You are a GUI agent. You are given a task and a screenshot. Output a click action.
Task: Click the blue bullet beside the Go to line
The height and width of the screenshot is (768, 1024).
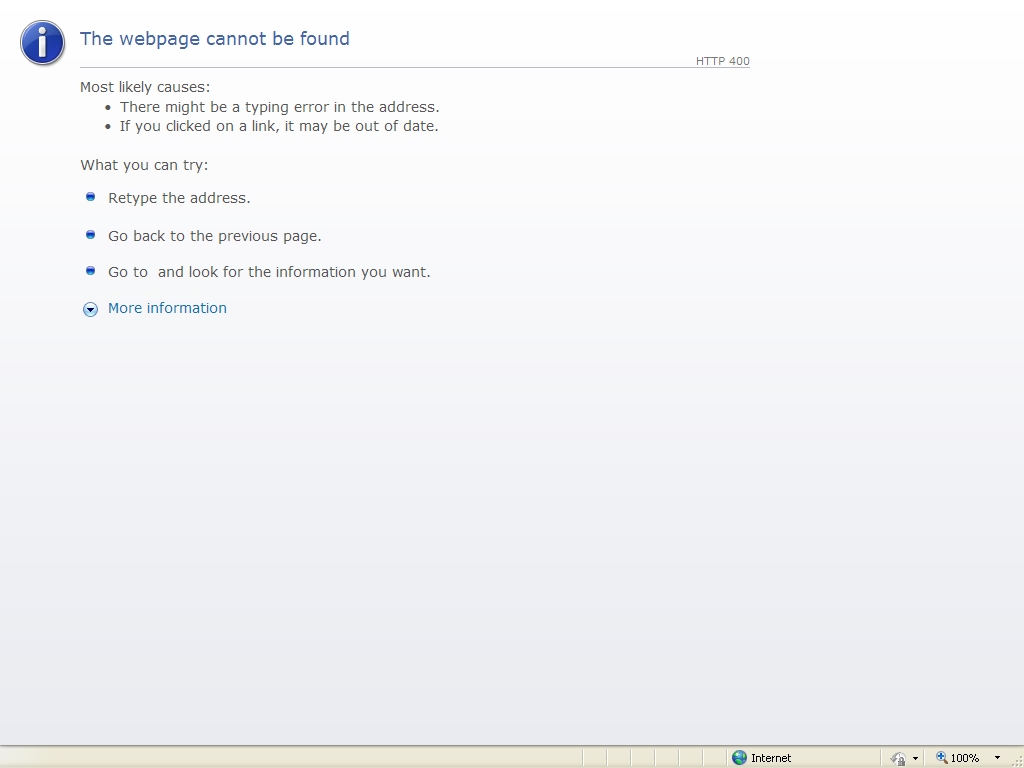pos(90,270)
